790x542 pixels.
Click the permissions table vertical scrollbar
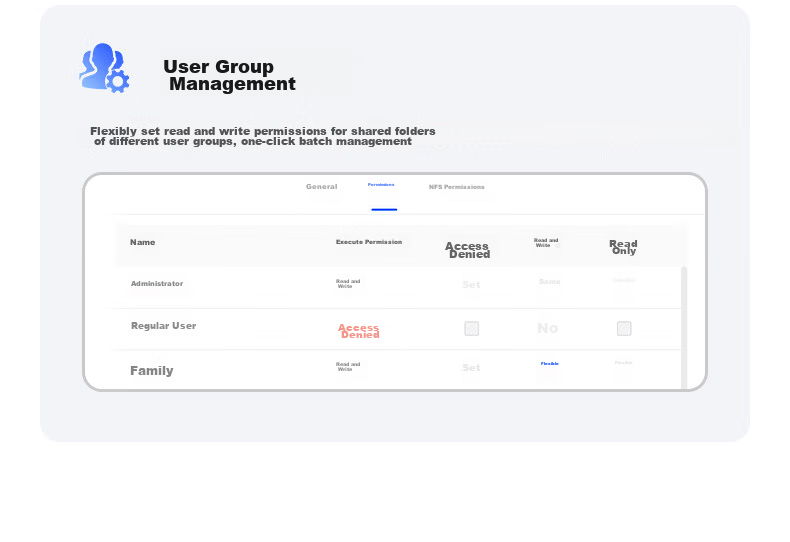tap(684, 327)
